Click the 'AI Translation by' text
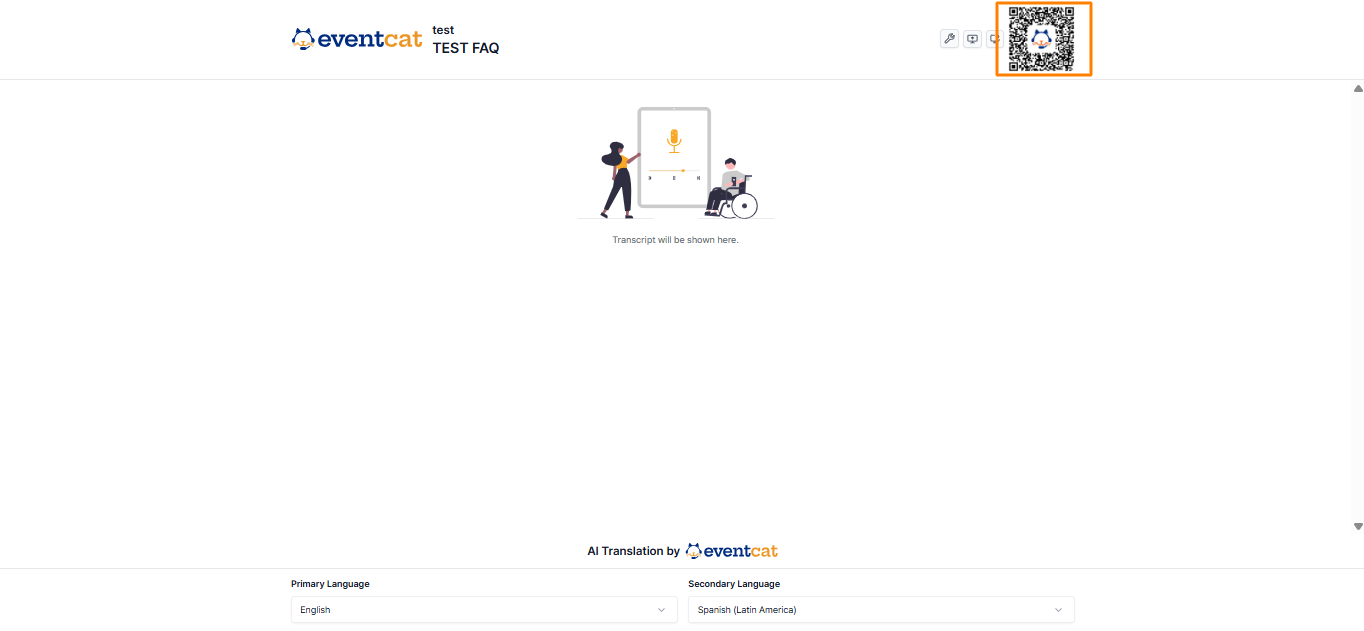Viewport: 1364px width, 631px height. [x=633, y=551]
